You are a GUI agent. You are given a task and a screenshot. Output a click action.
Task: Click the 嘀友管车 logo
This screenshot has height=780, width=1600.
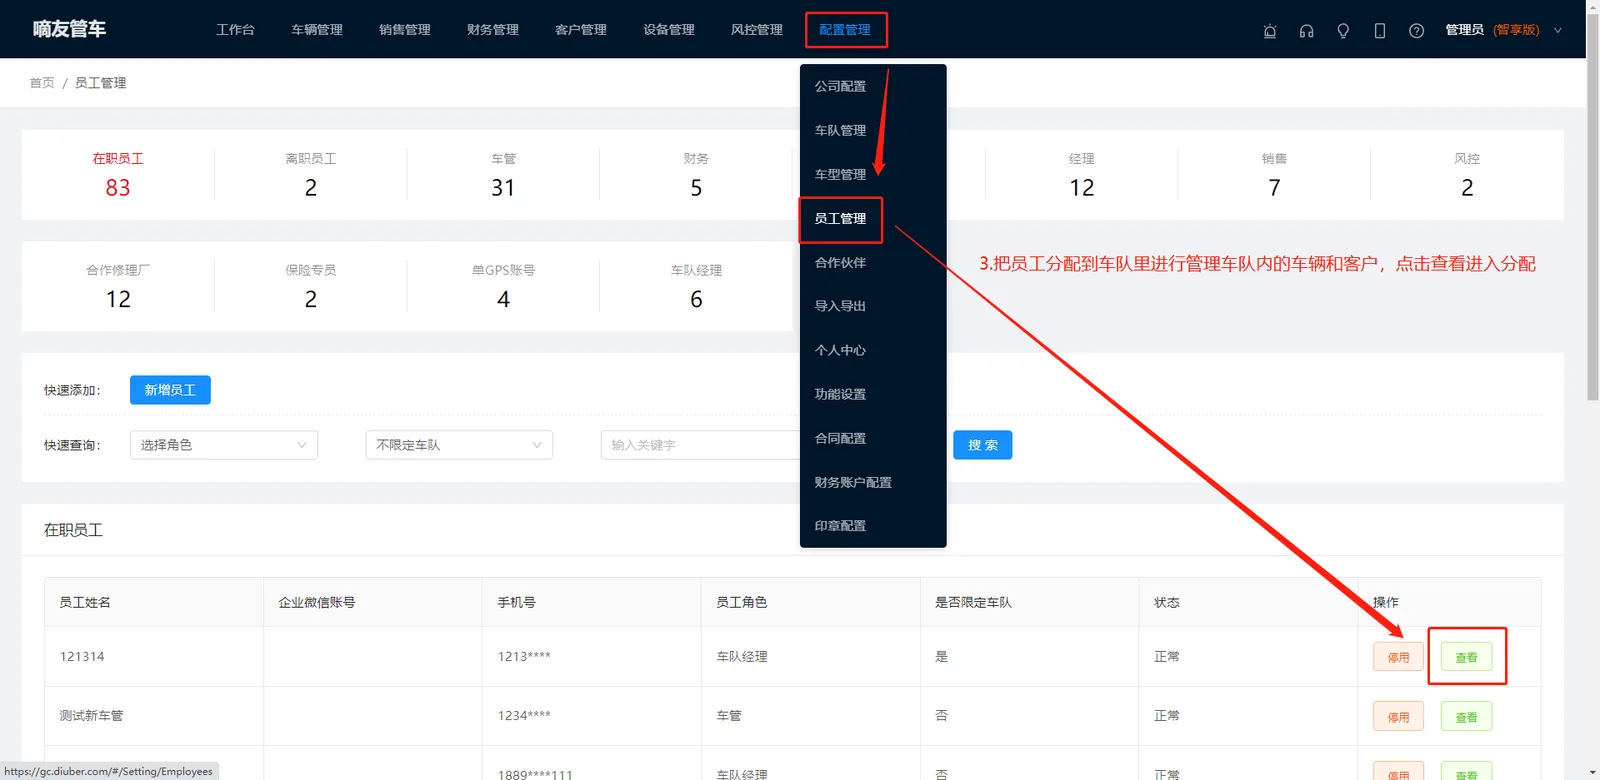tap(69, 29)
